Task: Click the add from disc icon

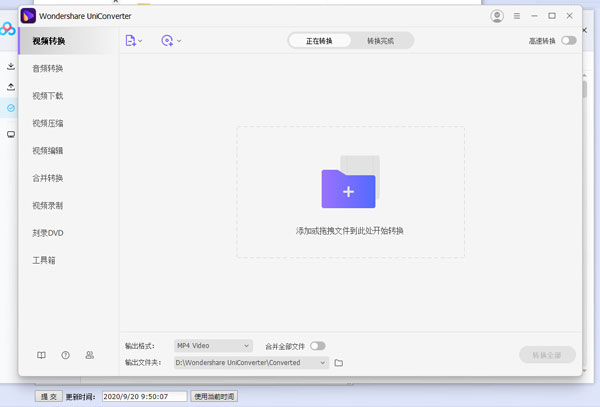Action: (167, 41)
